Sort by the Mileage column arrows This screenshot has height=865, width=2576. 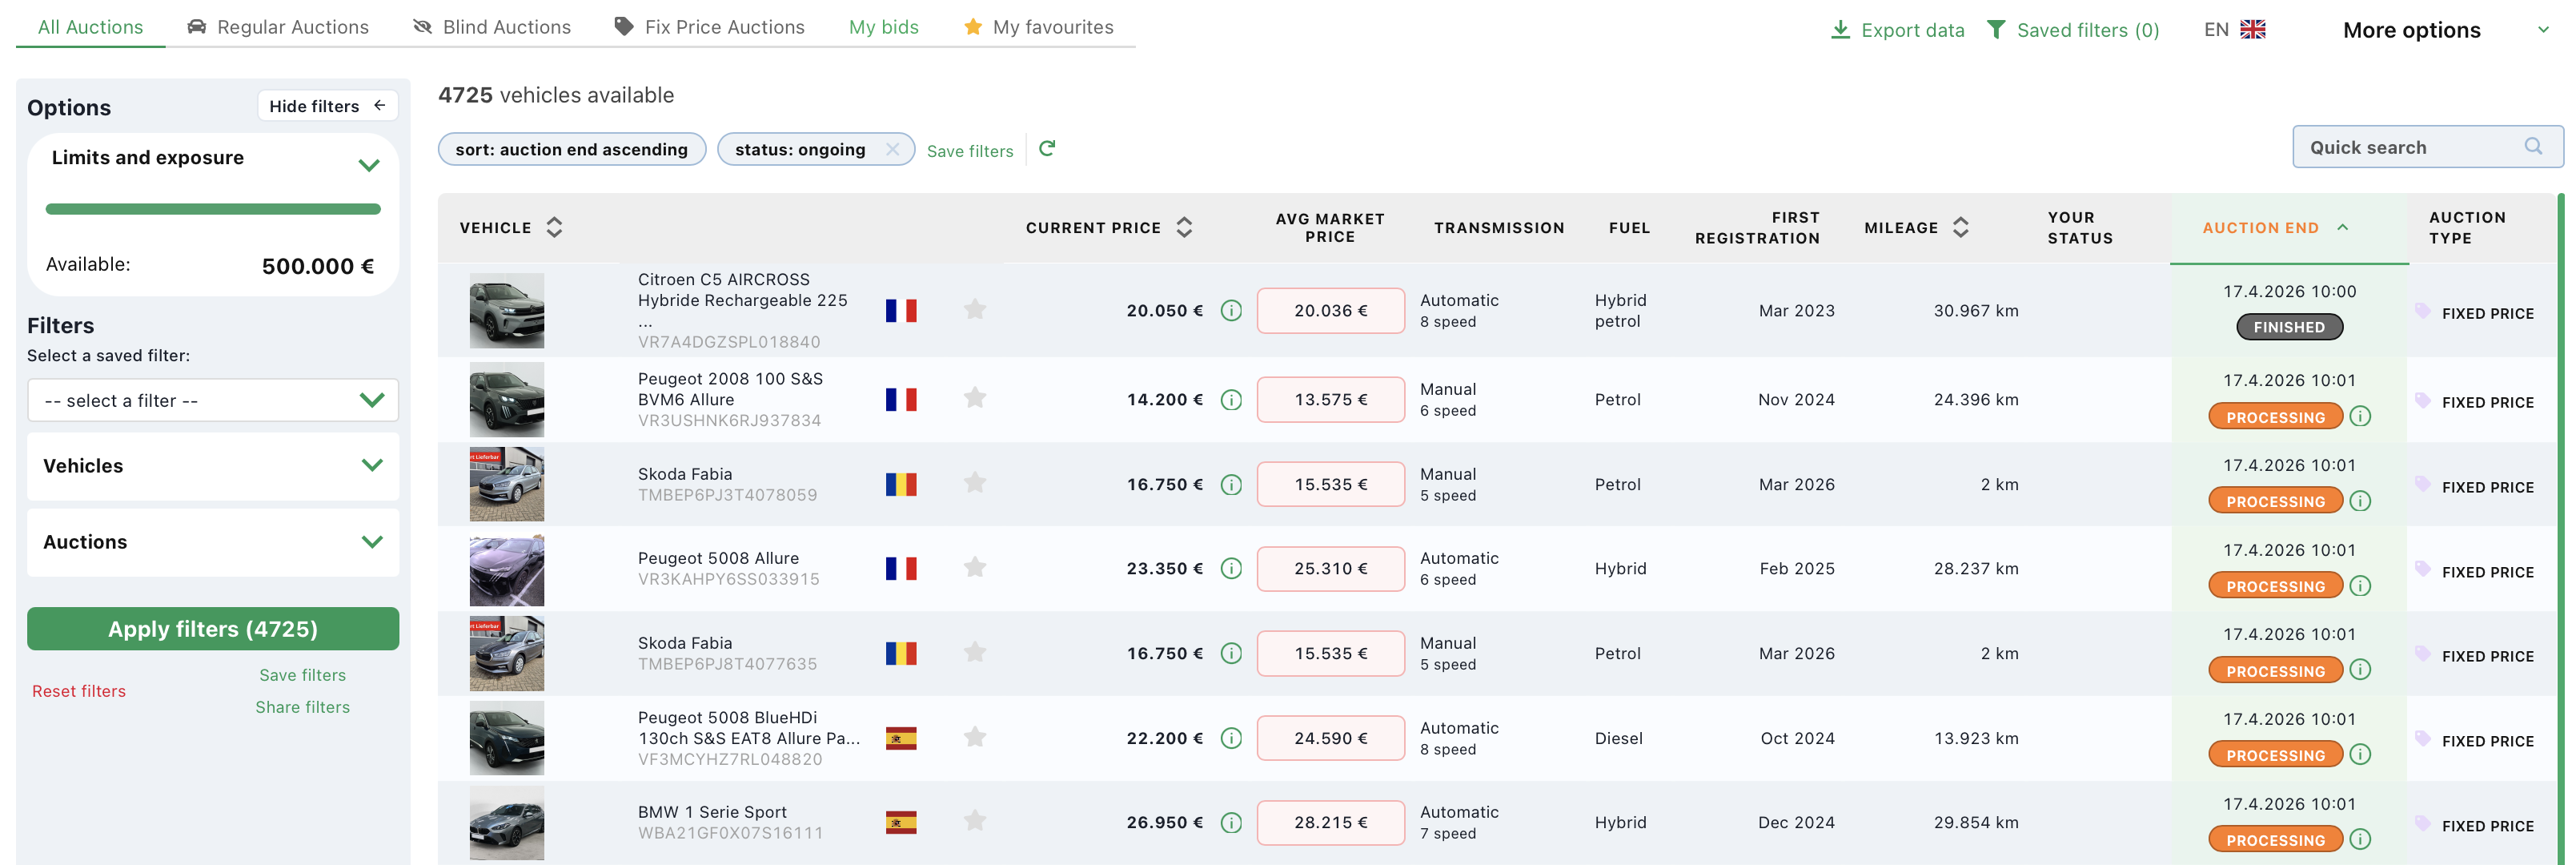tap(1960, 228)
